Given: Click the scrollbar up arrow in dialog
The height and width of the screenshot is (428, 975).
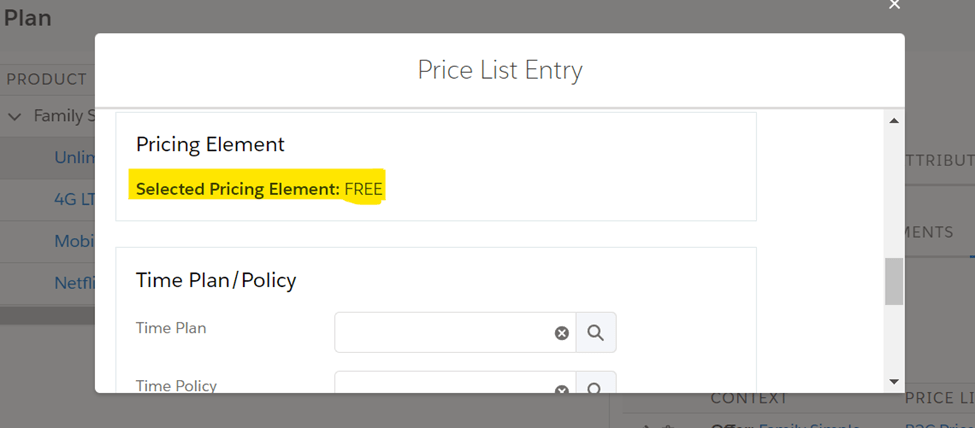Looking at the screenshot, I should [893, 121].
